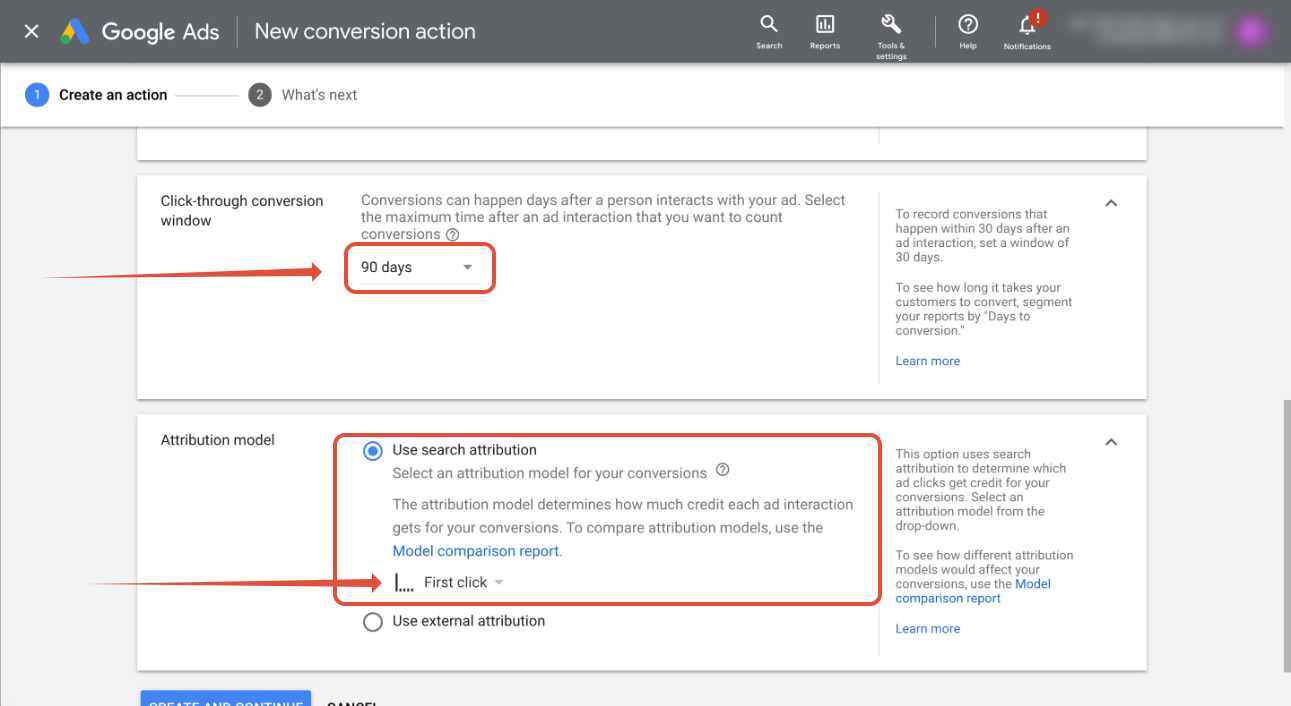
Task: Click help icon next to attribution model prompt
Action: pos(723,470)
